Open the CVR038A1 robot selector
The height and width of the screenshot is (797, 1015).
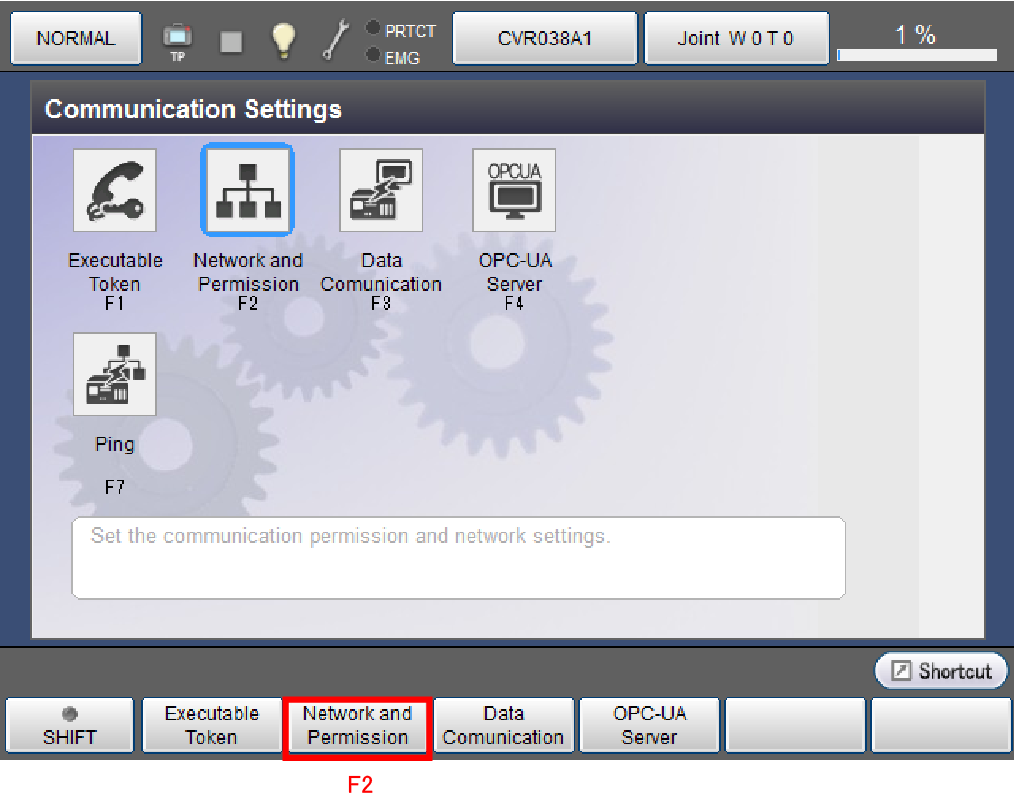(x=544, y=39)
